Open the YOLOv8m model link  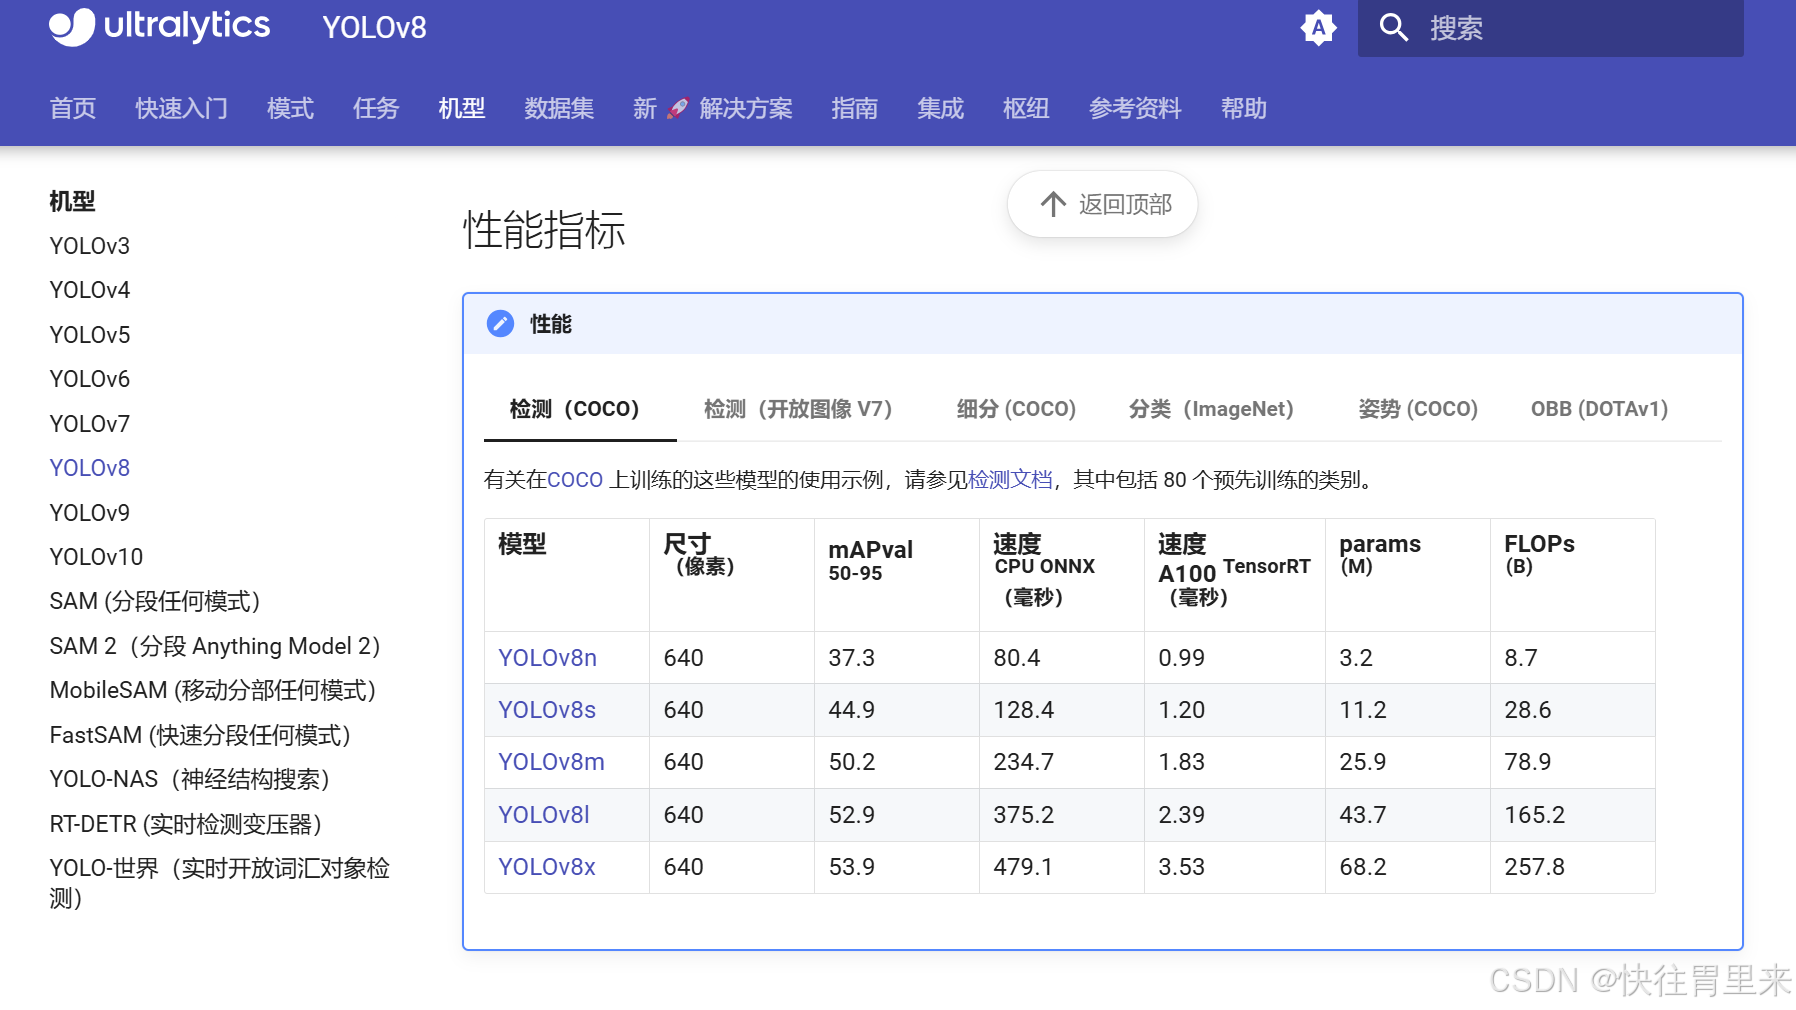pos(551,762)
